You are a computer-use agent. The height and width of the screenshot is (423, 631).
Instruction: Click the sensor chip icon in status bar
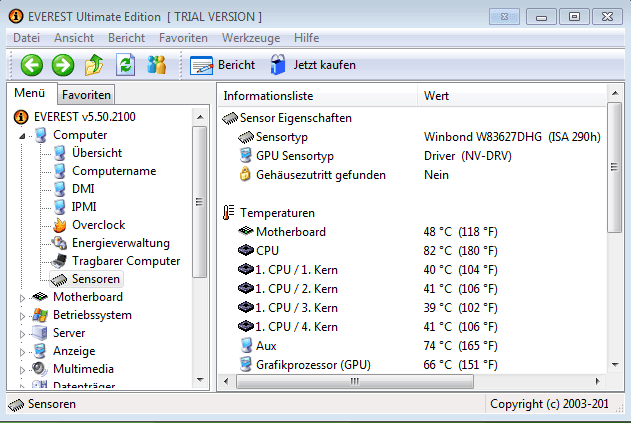pyautogui.click(x=16, y=404)
